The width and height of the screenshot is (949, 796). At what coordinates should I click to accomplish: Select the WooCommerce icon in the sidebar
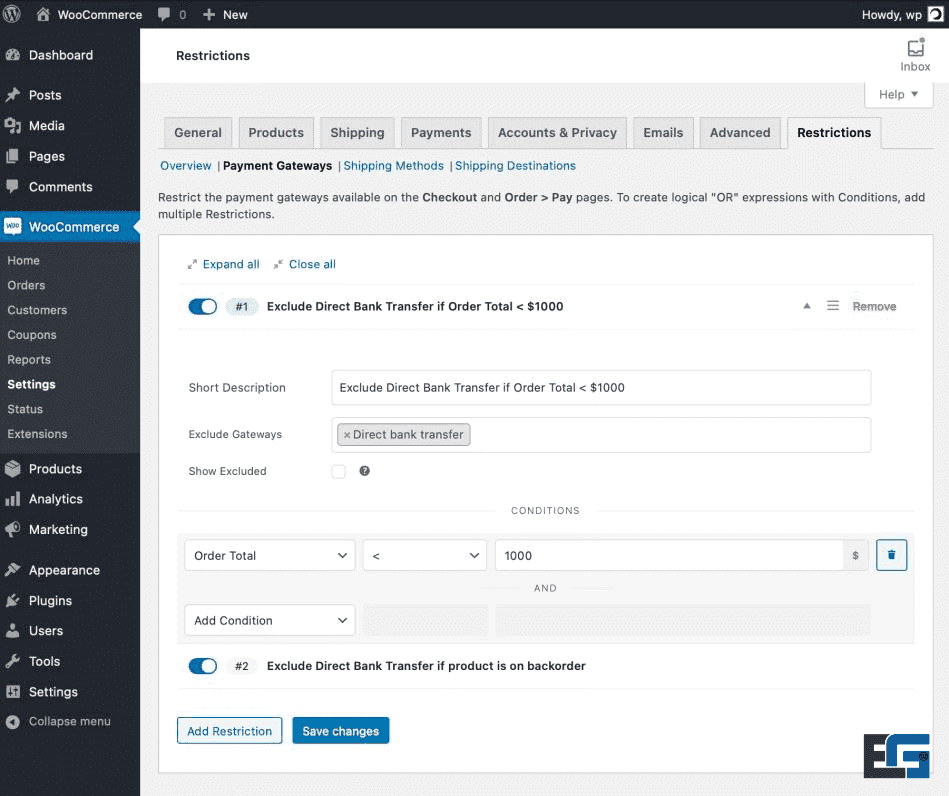coord(13,227)
